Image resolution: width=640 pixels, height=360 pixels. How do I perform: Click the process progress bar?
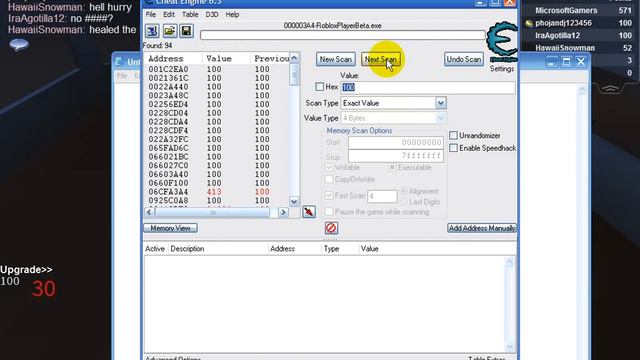click(343, 35)
